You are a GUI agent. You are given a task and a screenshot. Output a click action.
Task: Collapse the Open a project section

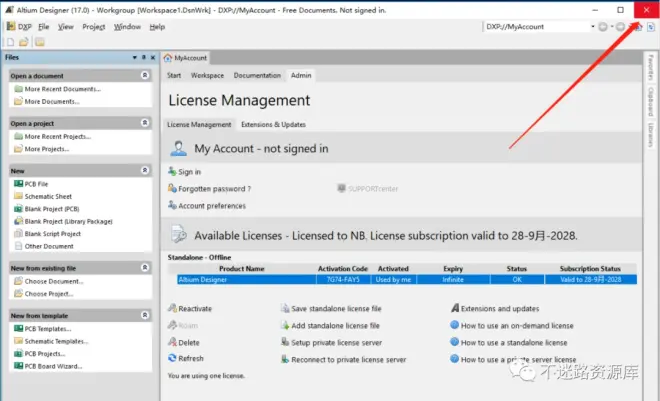tap(145, 123)
